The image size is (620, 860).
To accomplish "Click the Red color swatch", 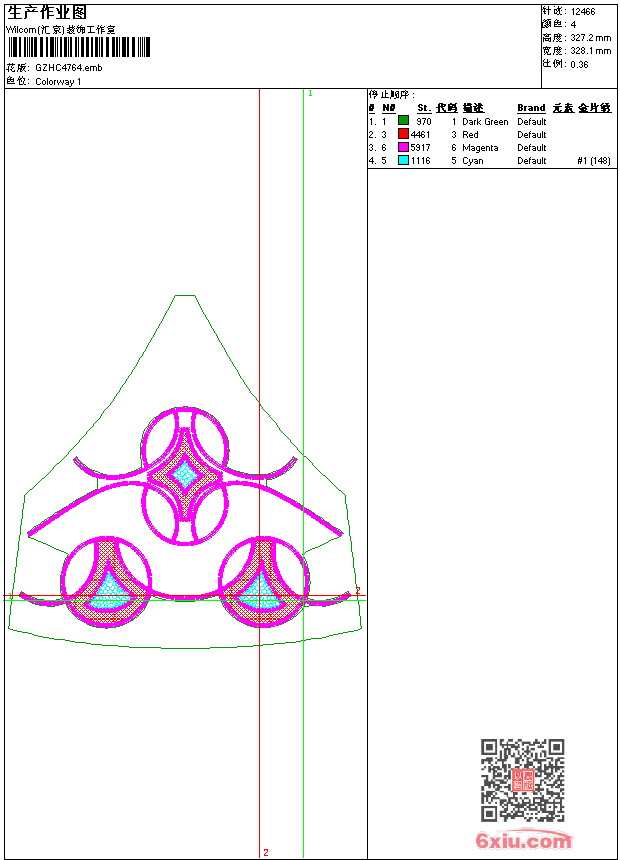I will click(403, 133).
